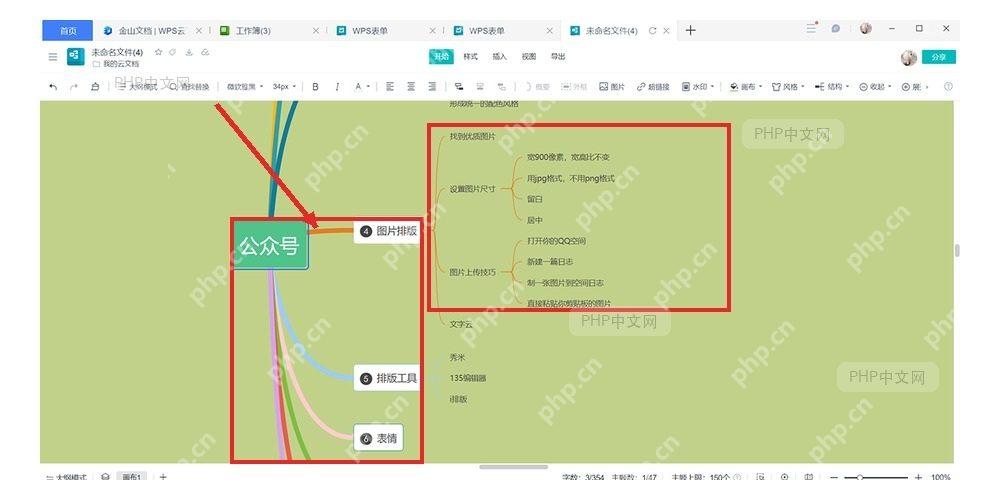Screen dimensions: 1000x500
Task: Select the 图片排版 topic node
Action: (x=388, y=231)
